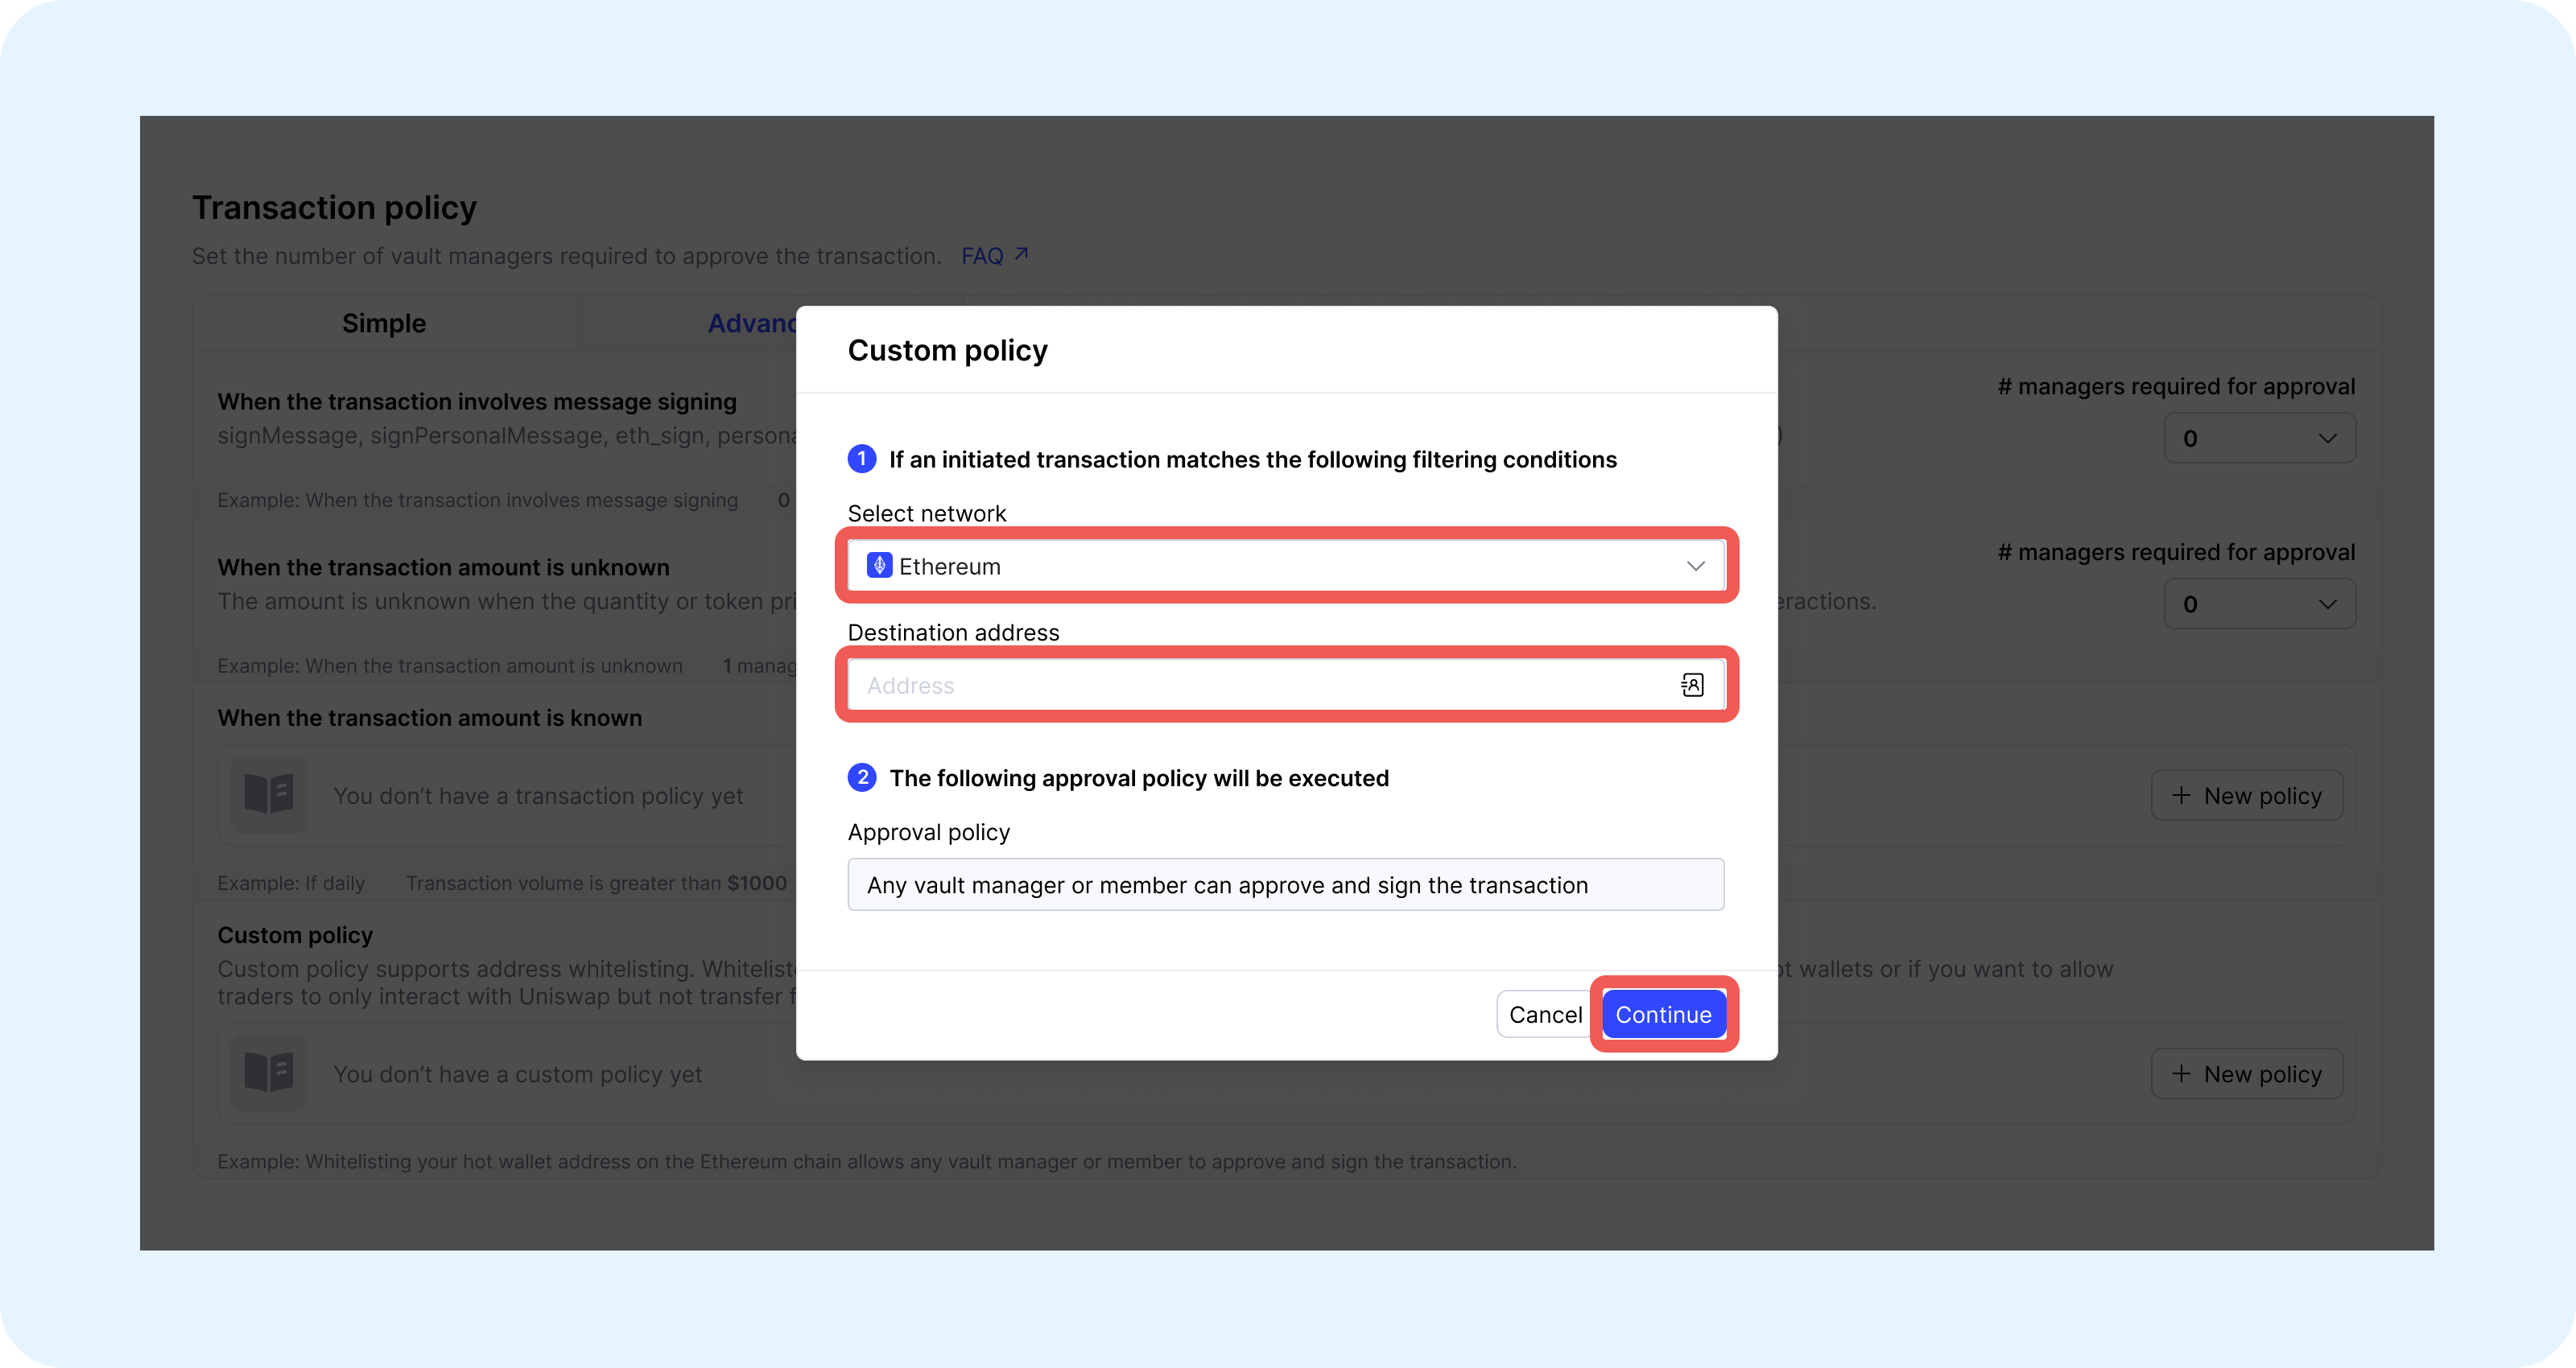This screenshot has height=1368, width=2576.
Task: Click the book icon beside transaction policy placeholder
Action: coord(268,795)
